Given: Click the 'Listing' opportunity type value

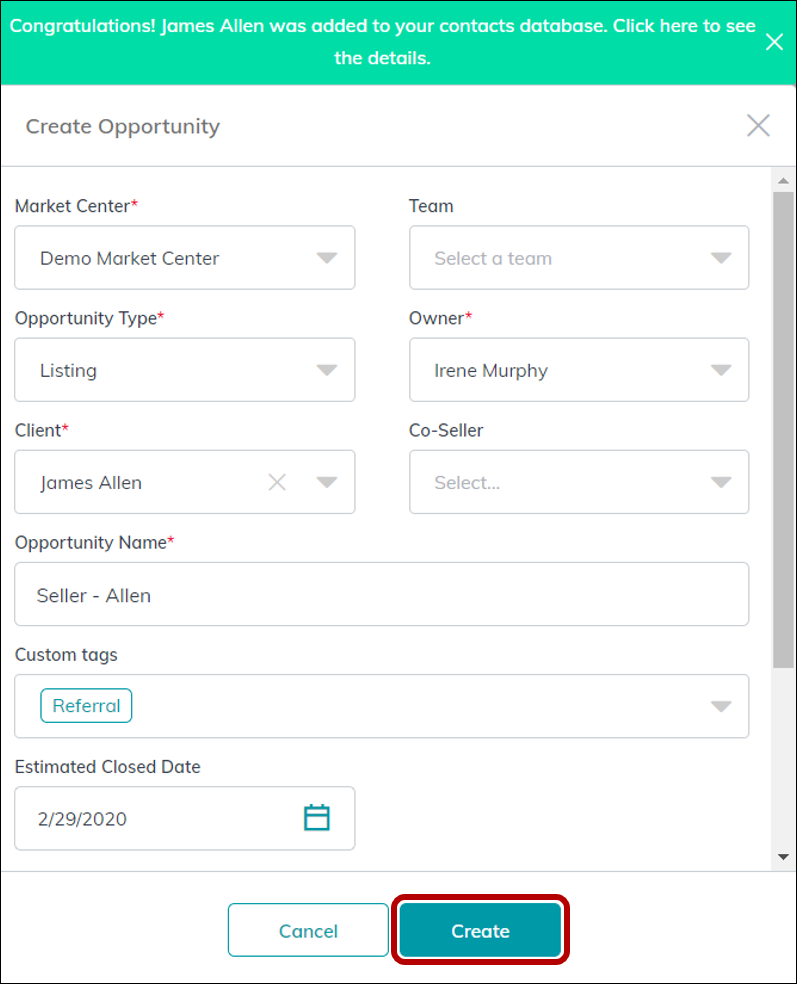Looking at the screenshot, I should tap(68, 371).
